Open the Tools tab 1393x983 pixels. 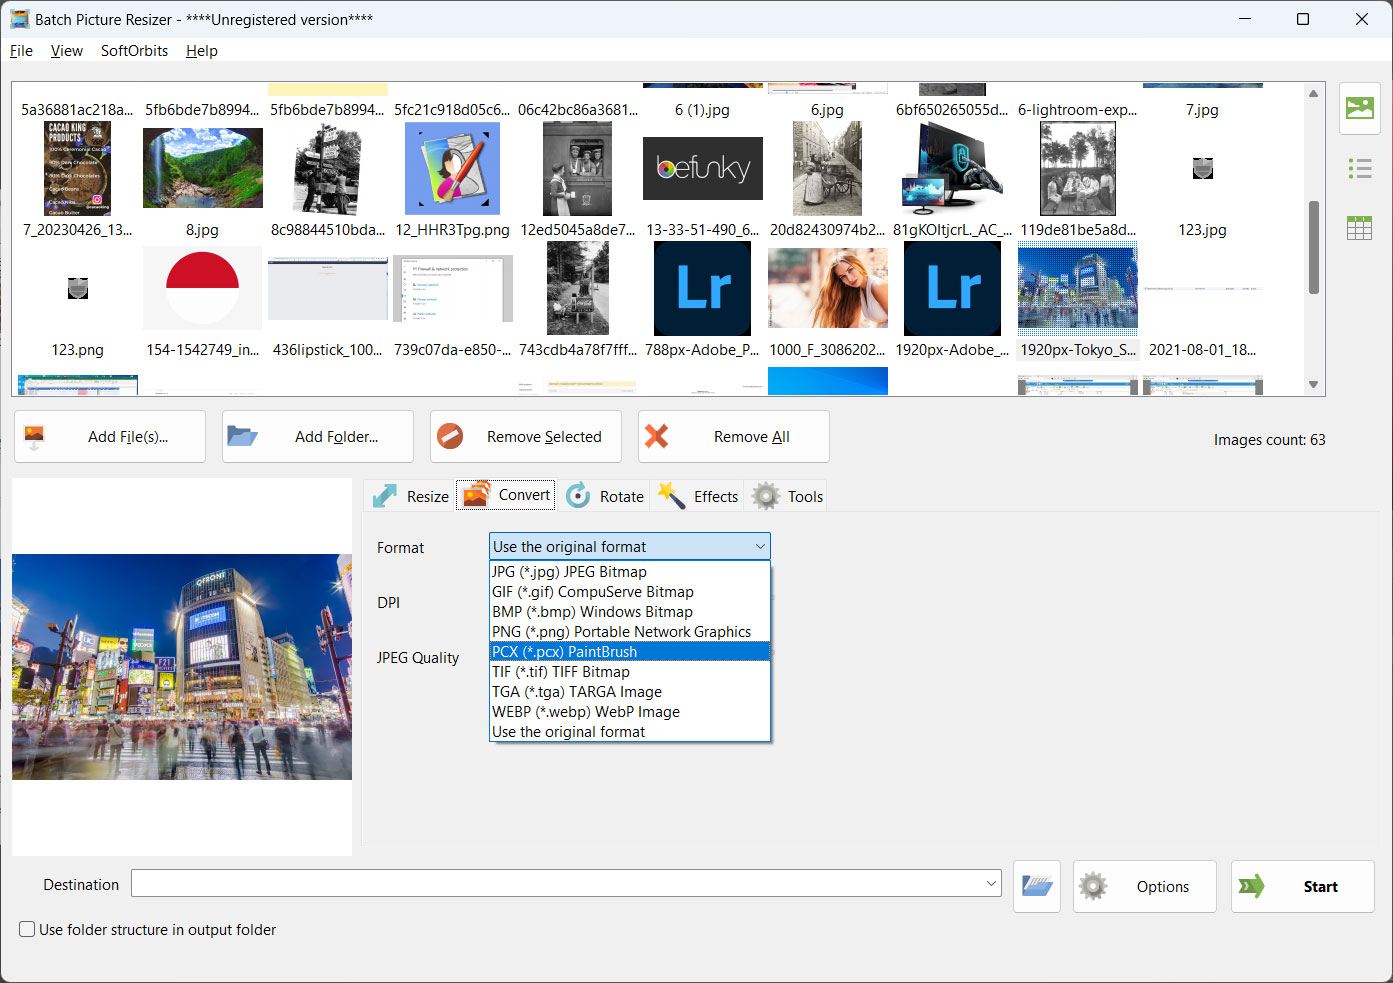pos(788,496)
